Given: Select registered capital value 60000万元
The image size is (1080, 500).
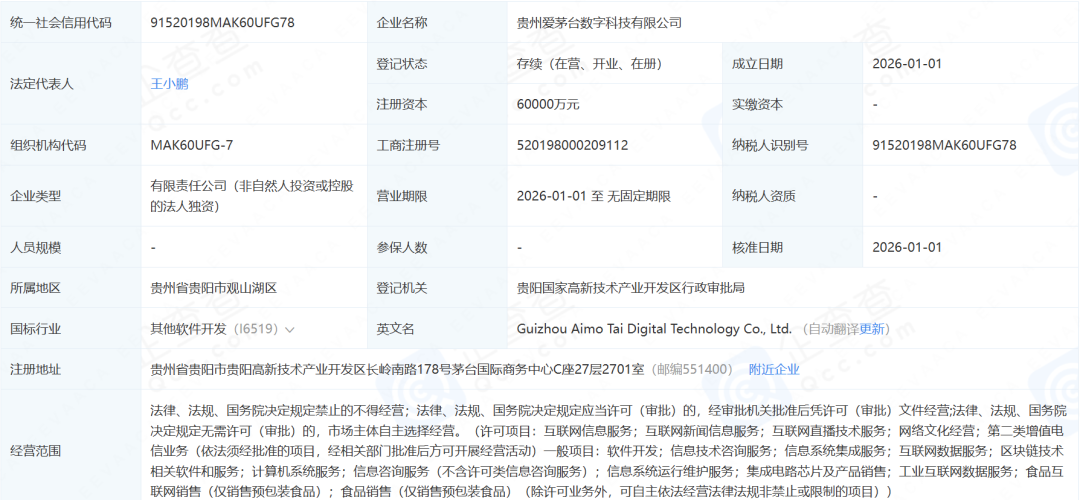Looking at the screenshot, I should click(x=548, y=105).
